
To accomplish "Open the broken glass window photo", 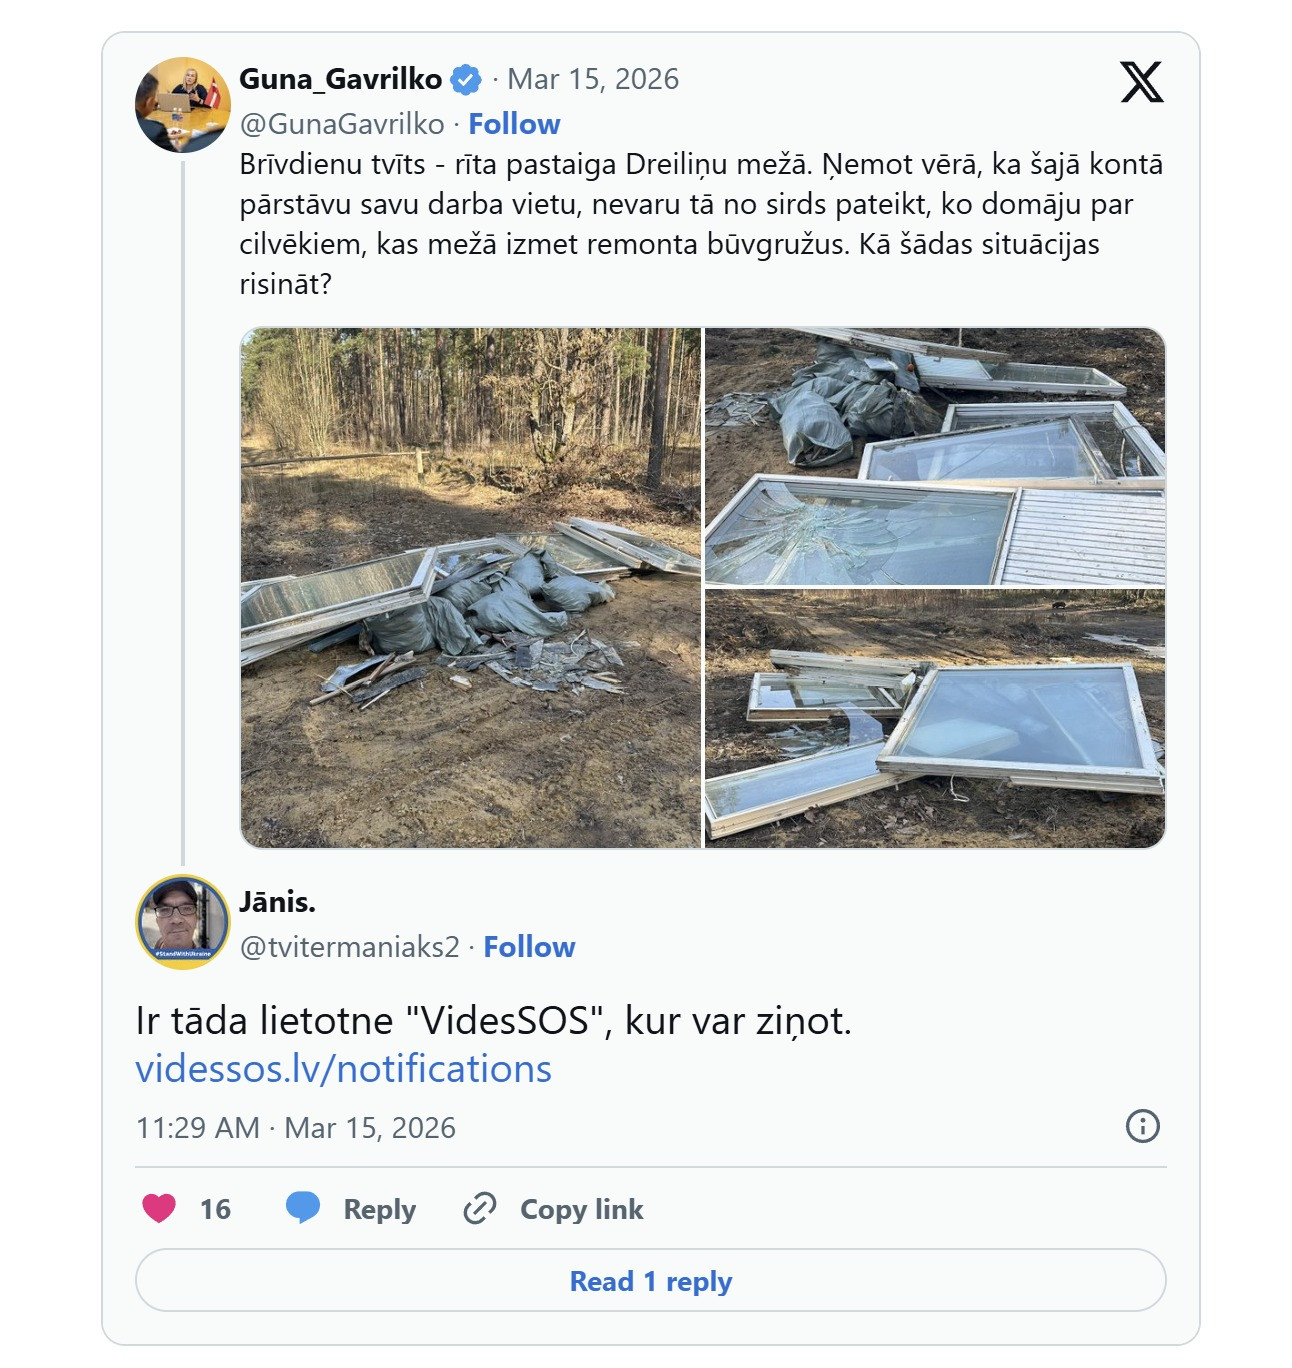I will coord(934,456).
